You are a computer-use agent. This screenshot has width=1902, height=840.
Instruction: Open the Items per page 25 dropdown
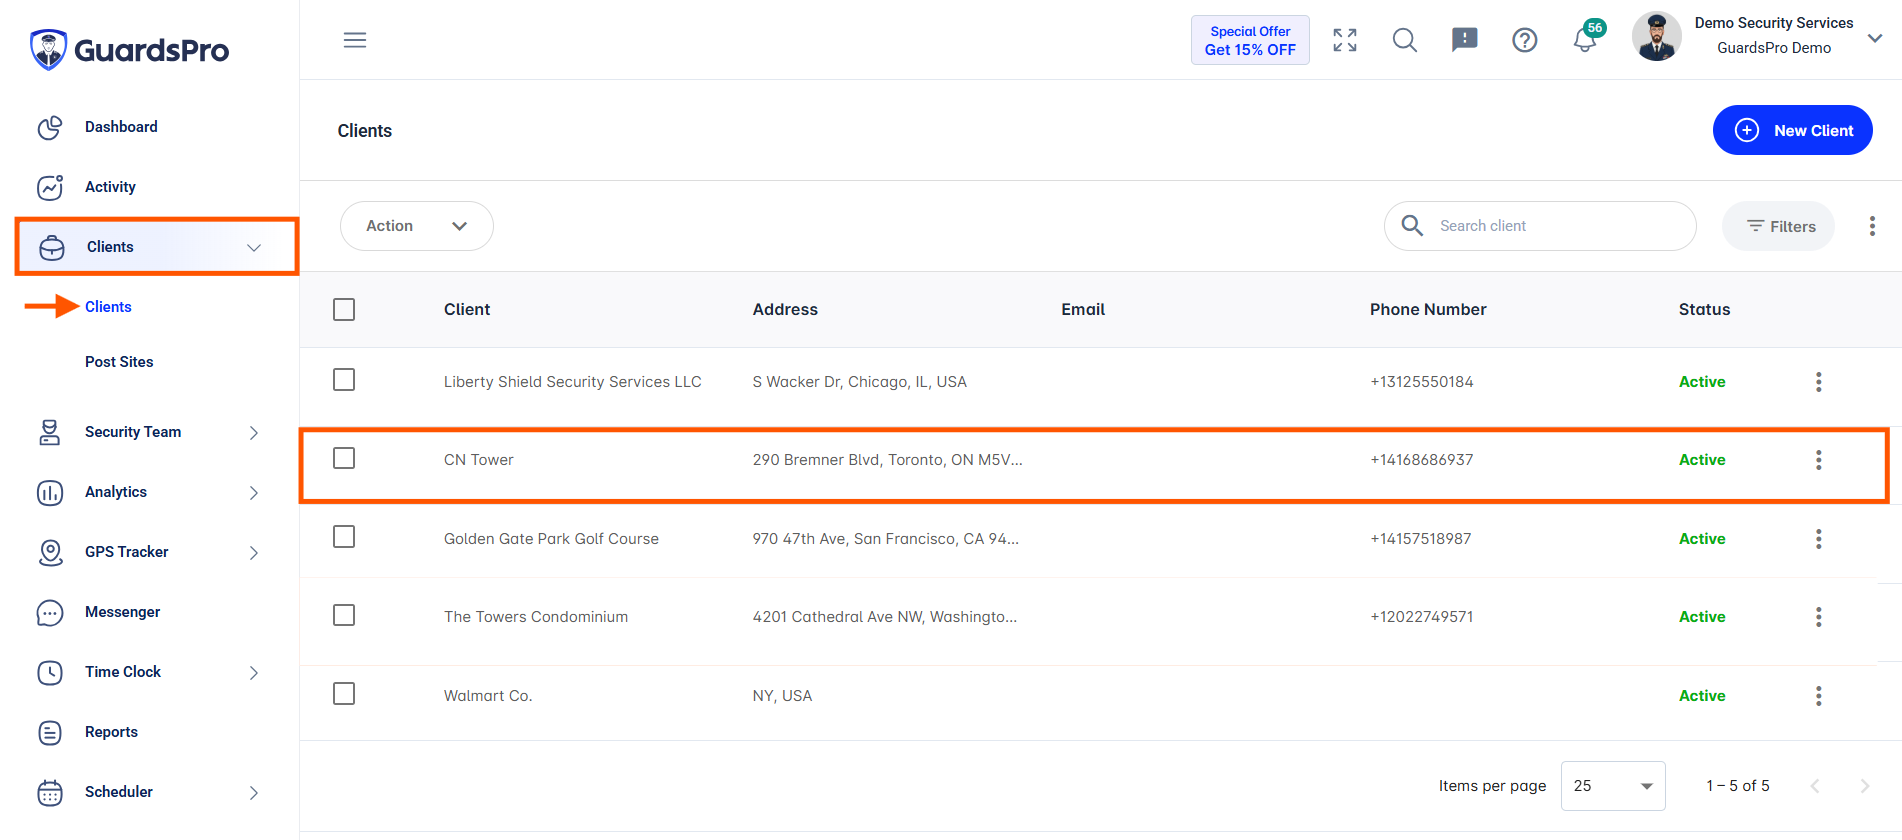[1613, 786]
